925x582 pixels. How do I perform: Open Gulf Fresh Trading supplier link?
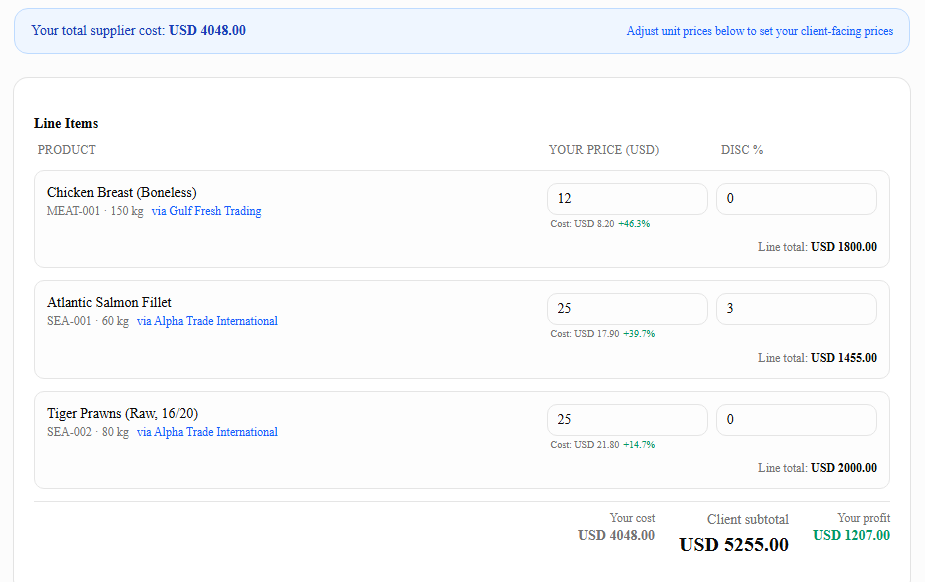[x=206, y=211]
